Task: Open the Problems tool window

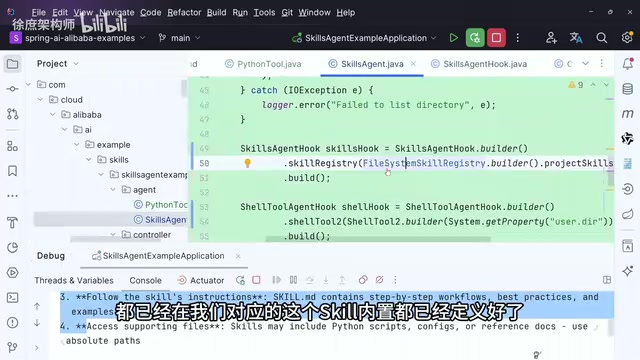Action: click(x=13, y=322)
